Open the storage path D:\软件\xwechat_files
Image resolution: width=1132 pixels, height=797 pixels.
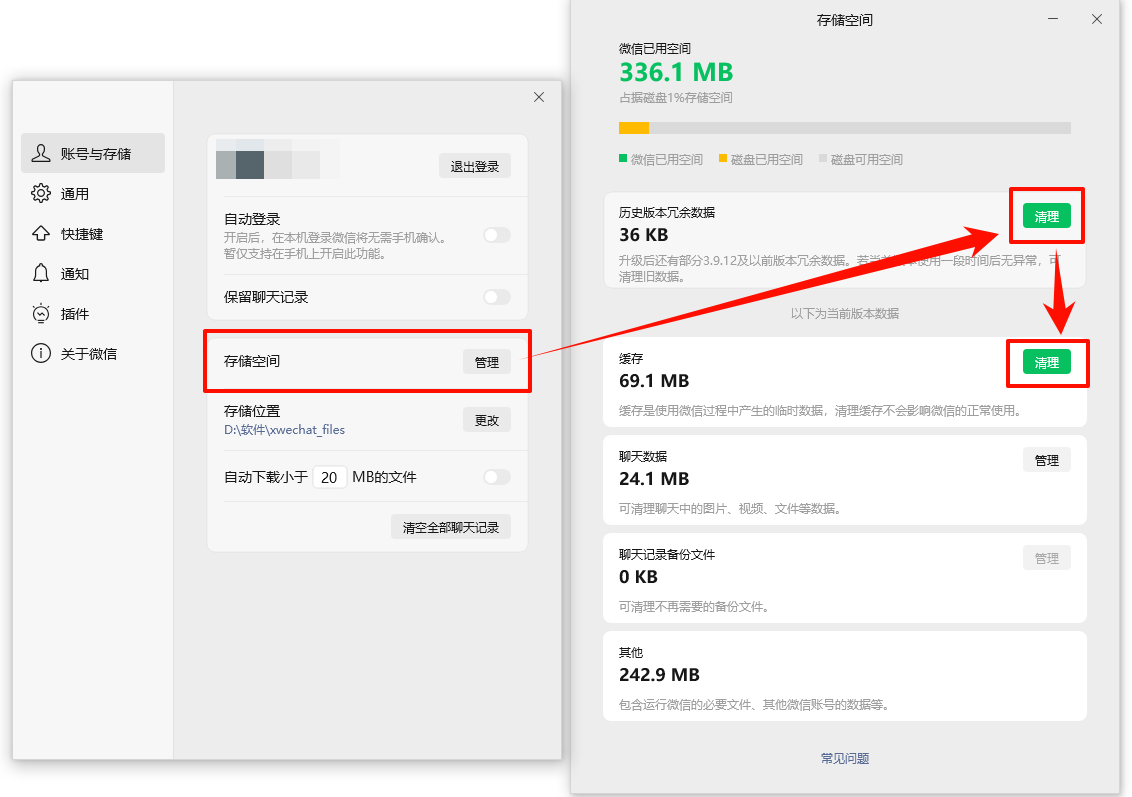pyautogui.click(x=284, y=430)
